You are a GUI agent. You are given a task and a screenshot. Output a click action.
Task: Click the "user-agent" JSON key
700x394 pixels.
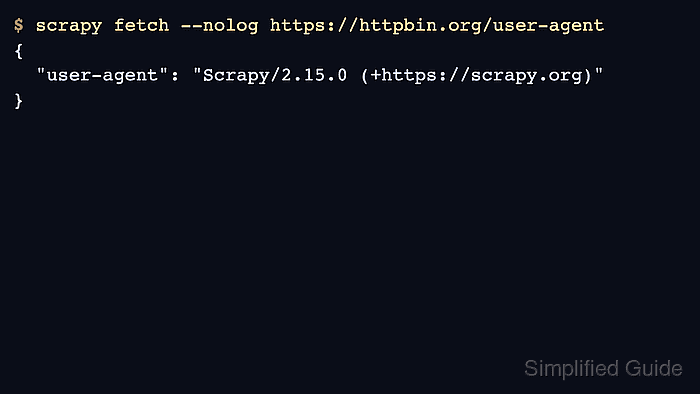(x=102, y=75)
